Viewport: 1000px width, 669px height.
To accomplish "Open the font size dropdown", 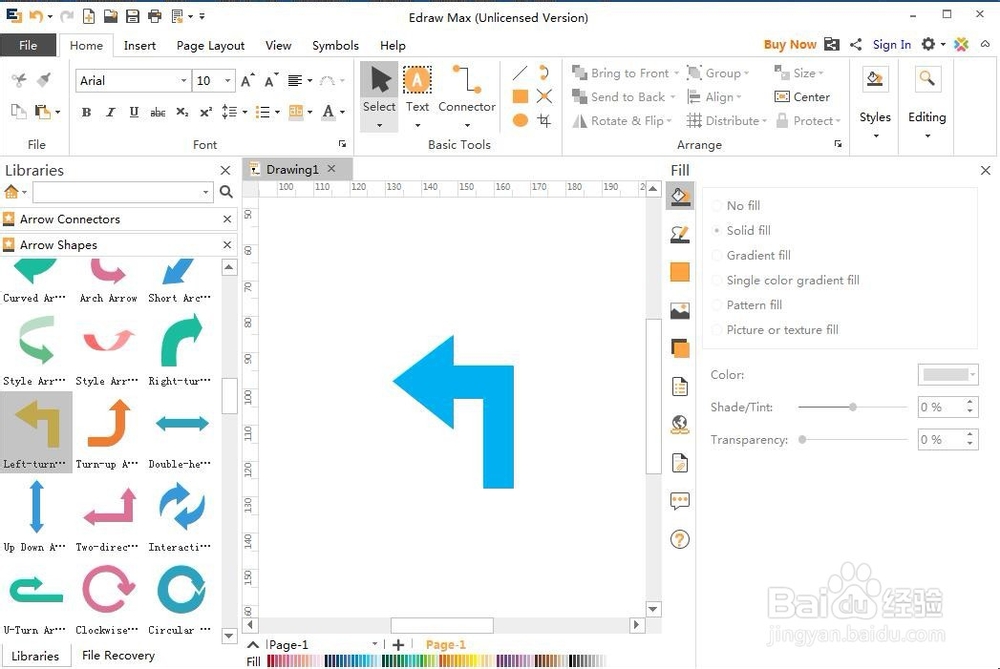I will click(x=227, y=80).
